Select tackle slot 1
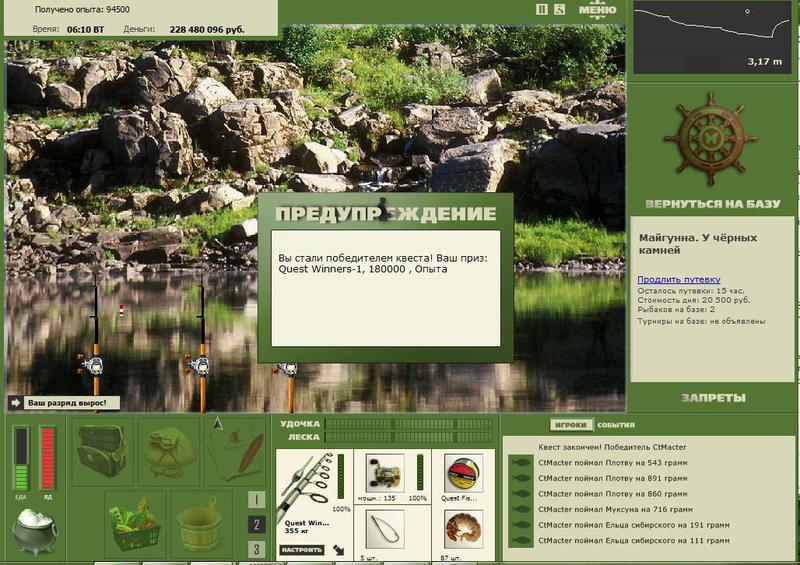The height and width of the screenshot is (565, 800). click(257, 499)
